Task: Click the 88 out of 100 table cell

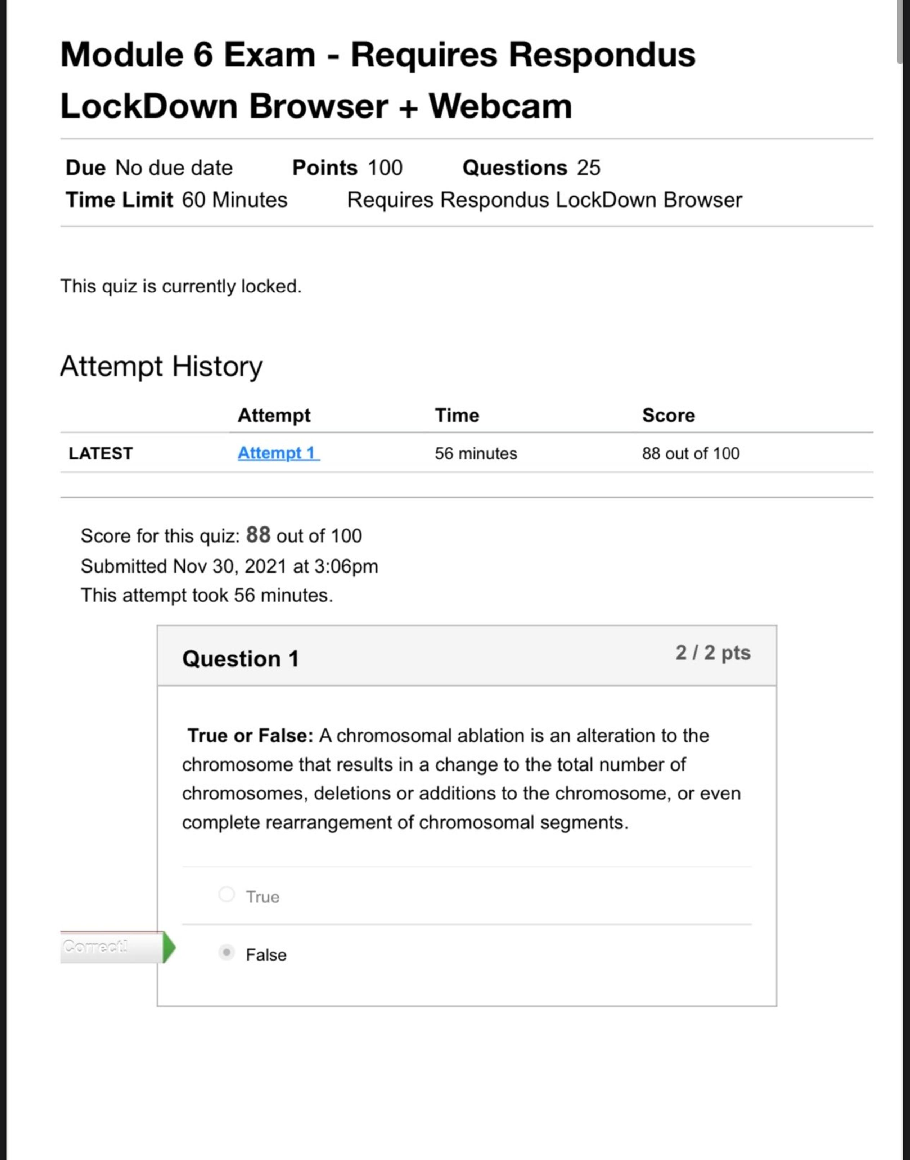Action: tap(691, 453)
